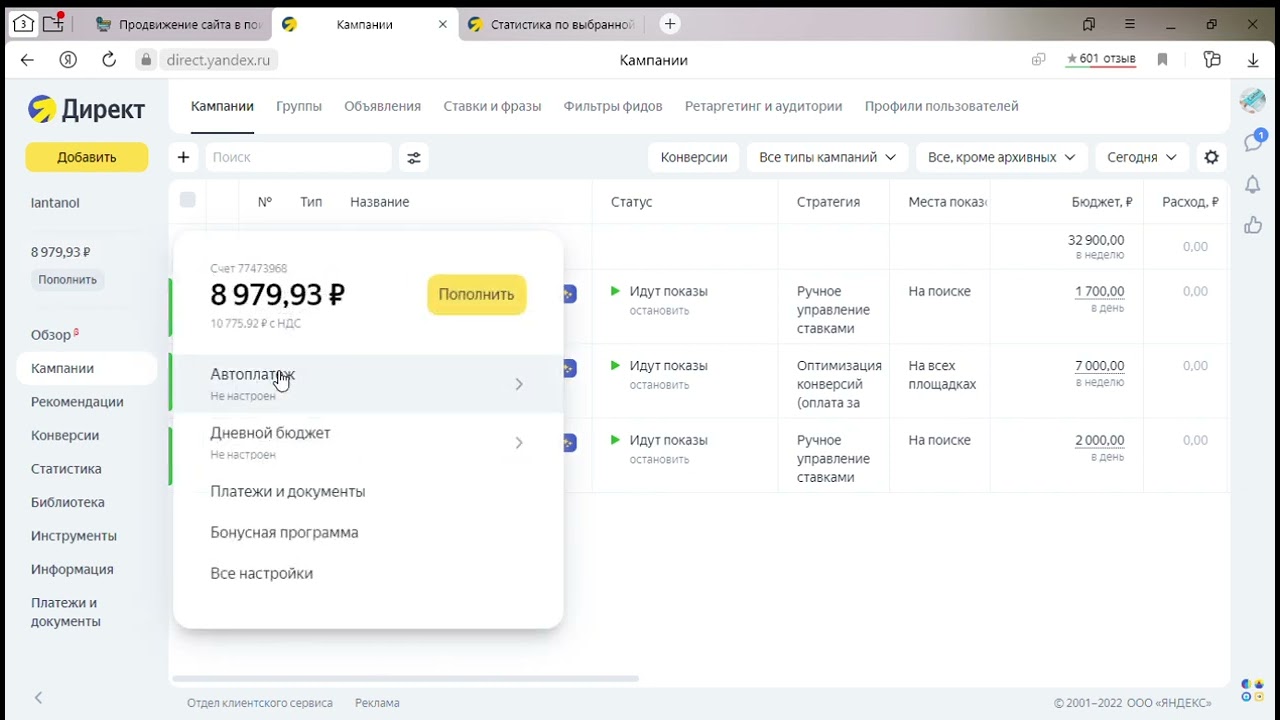Open Информация in the sidebar

(x=72, y=569)
